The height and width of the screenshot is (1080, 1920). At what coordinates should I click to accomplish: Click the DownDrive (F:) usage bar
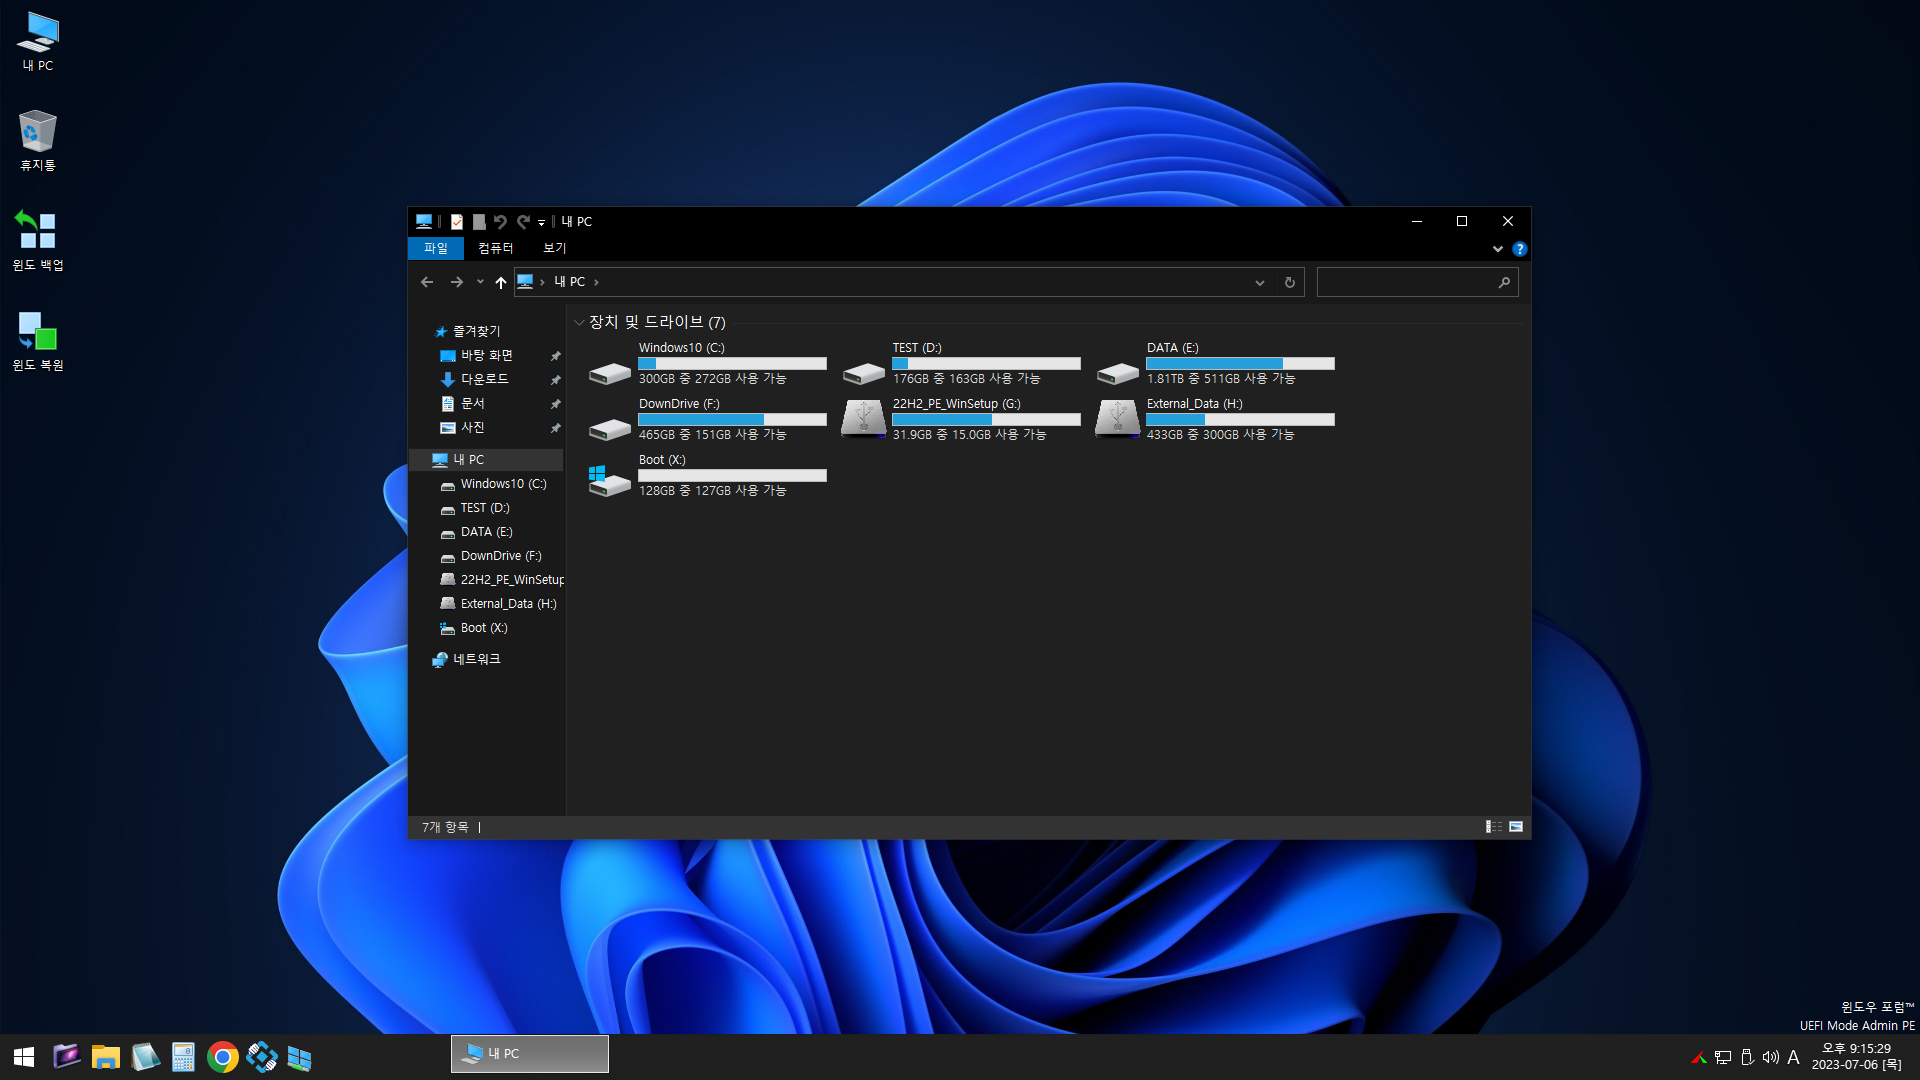click(x=732, y=420)
